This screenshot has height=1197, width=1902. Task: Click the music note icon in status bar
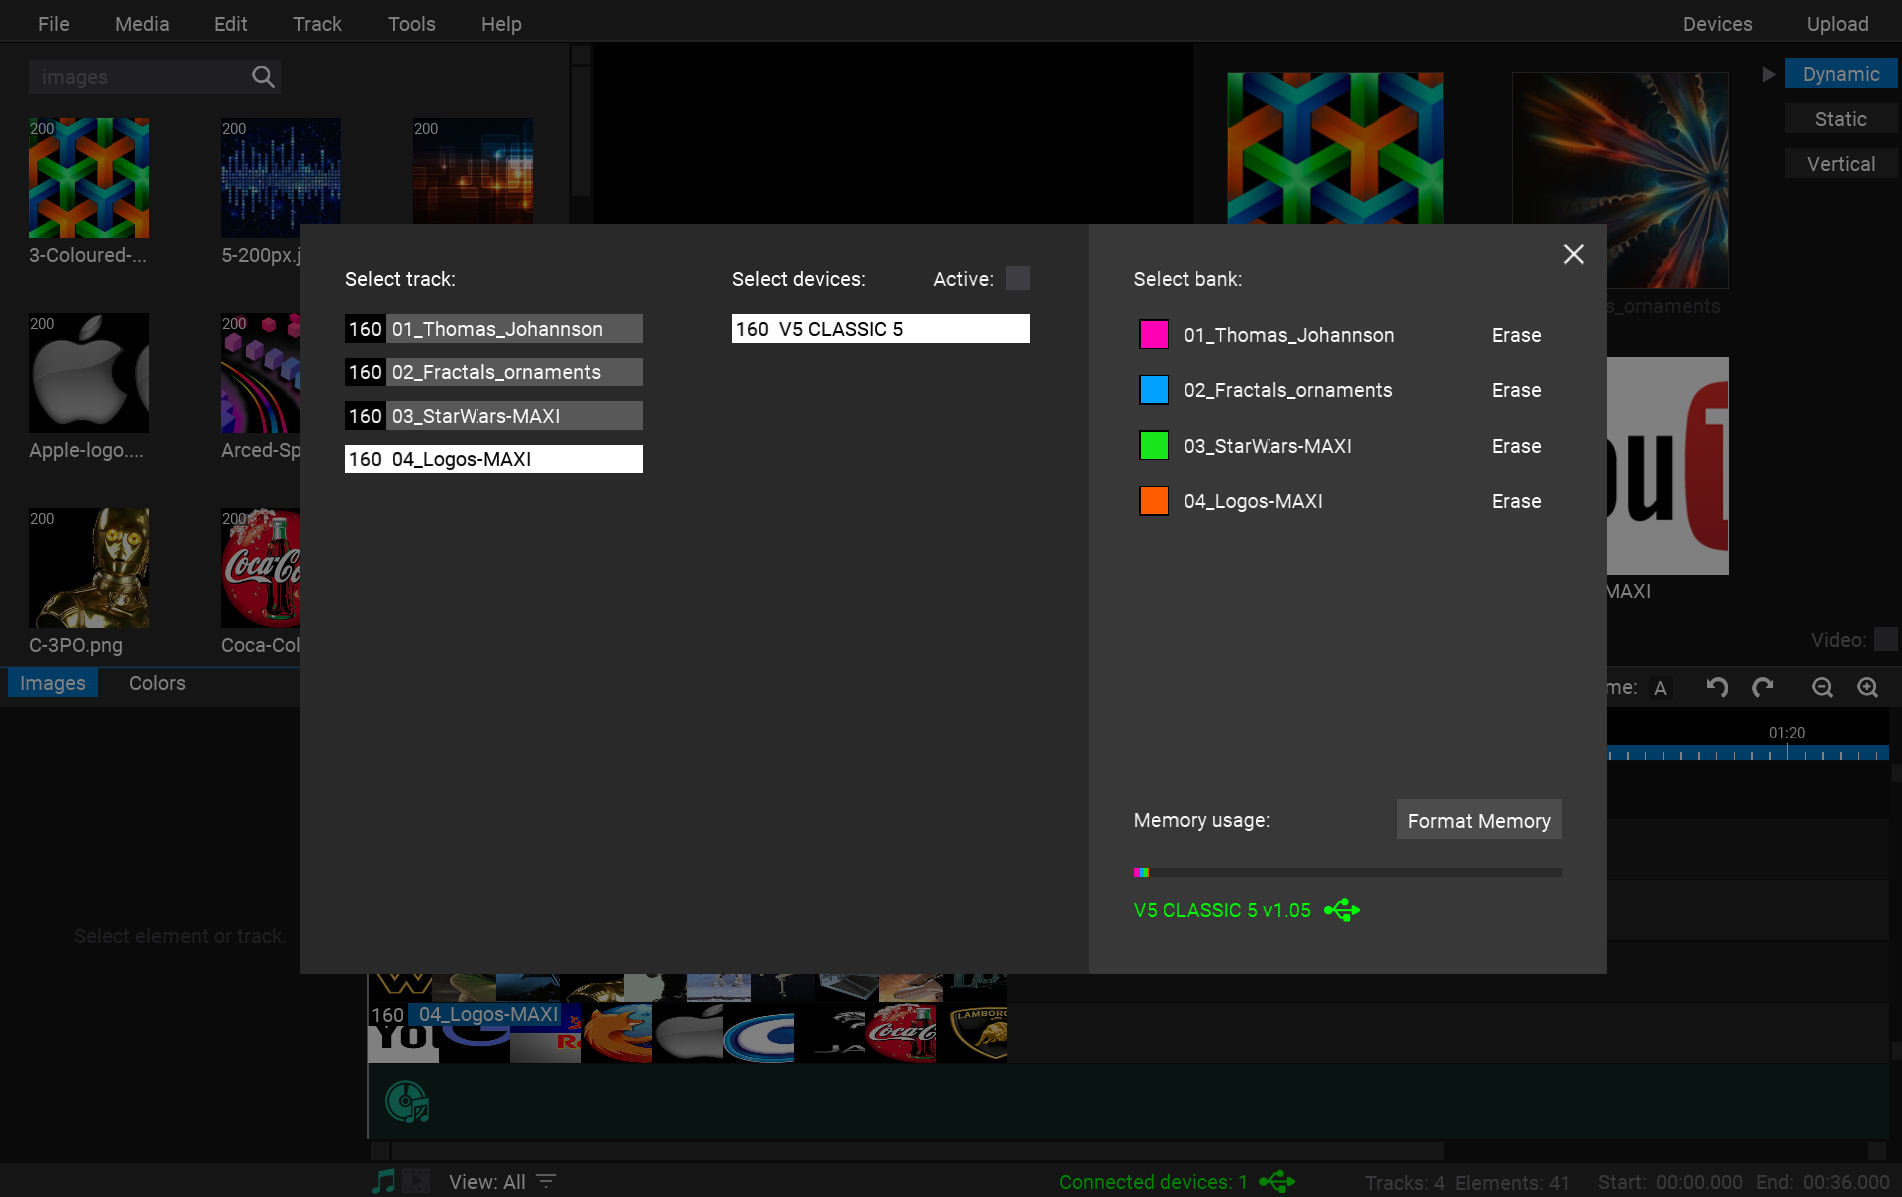383,1181
